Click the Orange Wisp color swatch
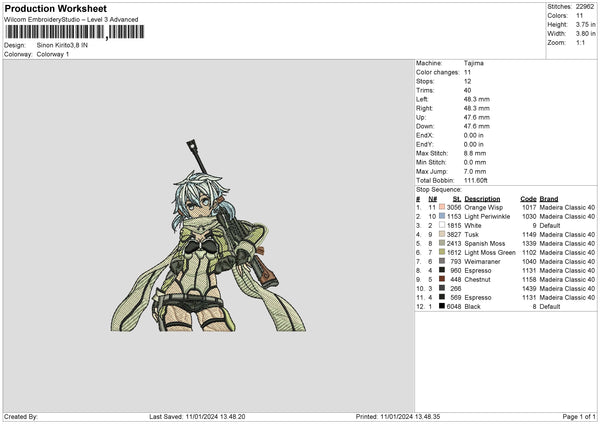 click(441, 206)
